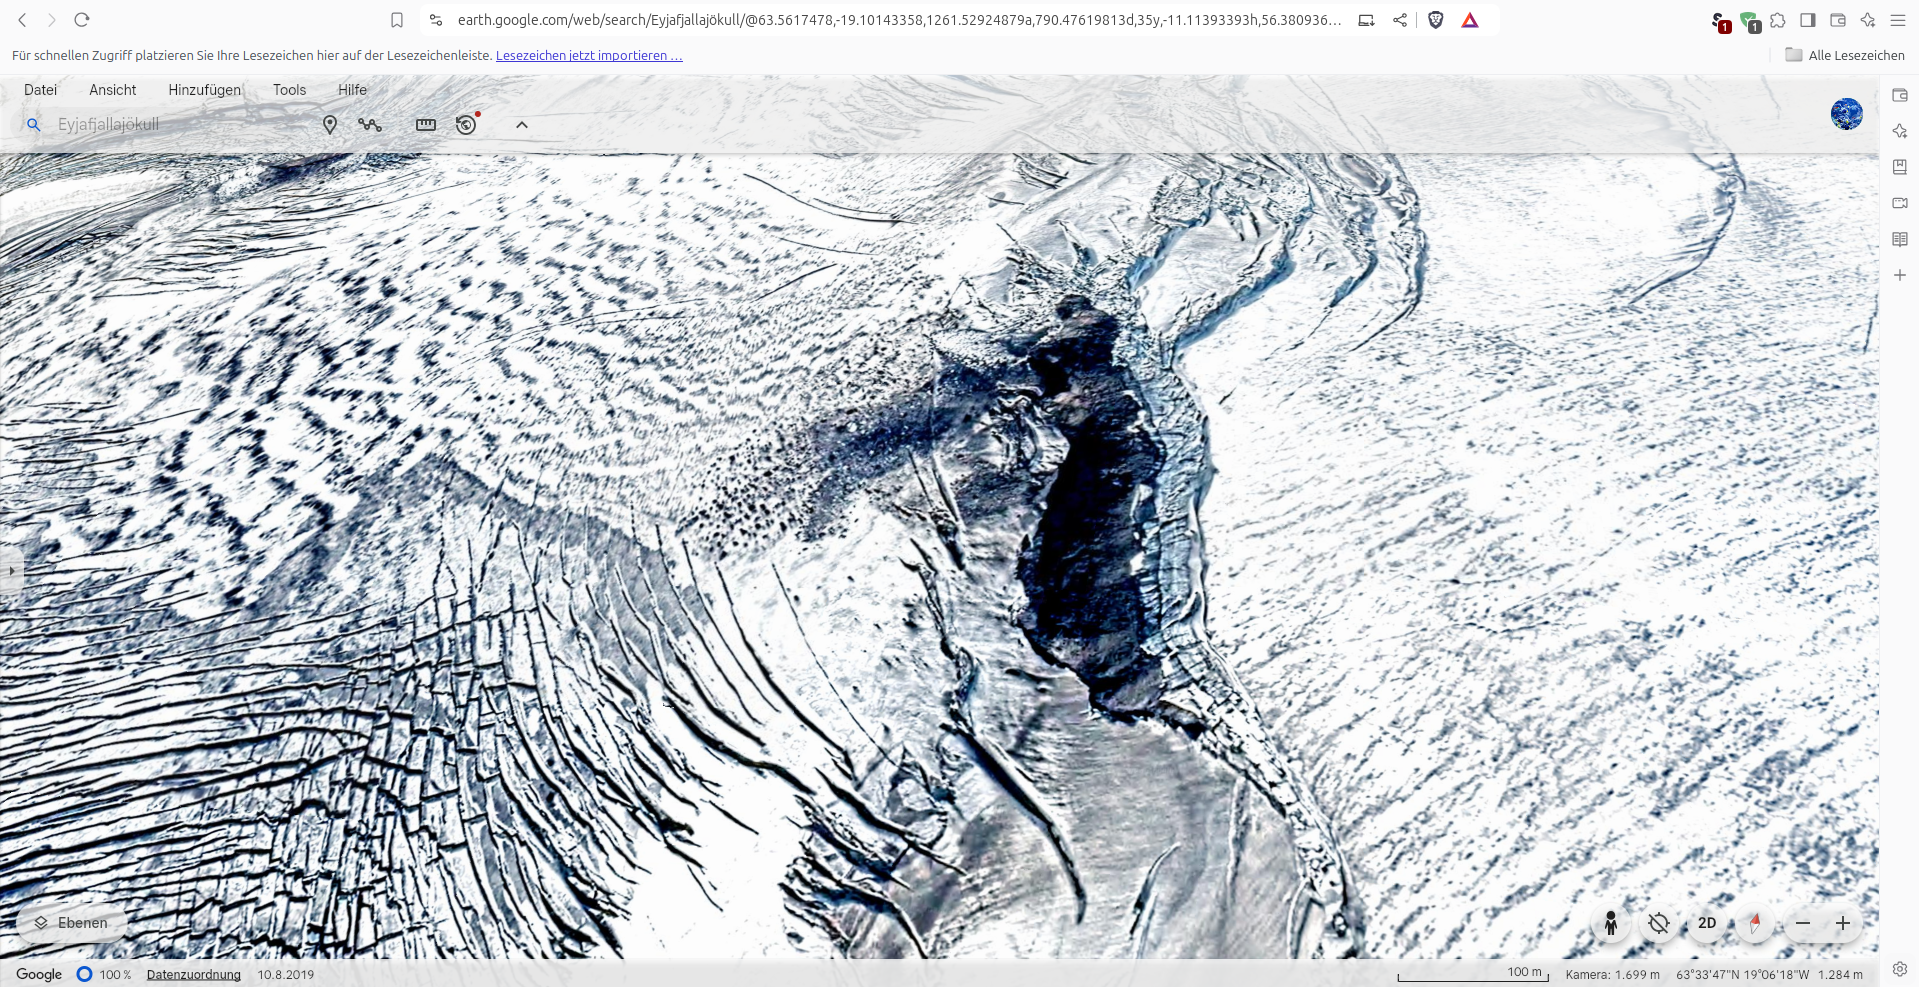Viewport: 1919px width, 987px height.
Task: Zoom out with the minus button
Action: (1803, 923)
